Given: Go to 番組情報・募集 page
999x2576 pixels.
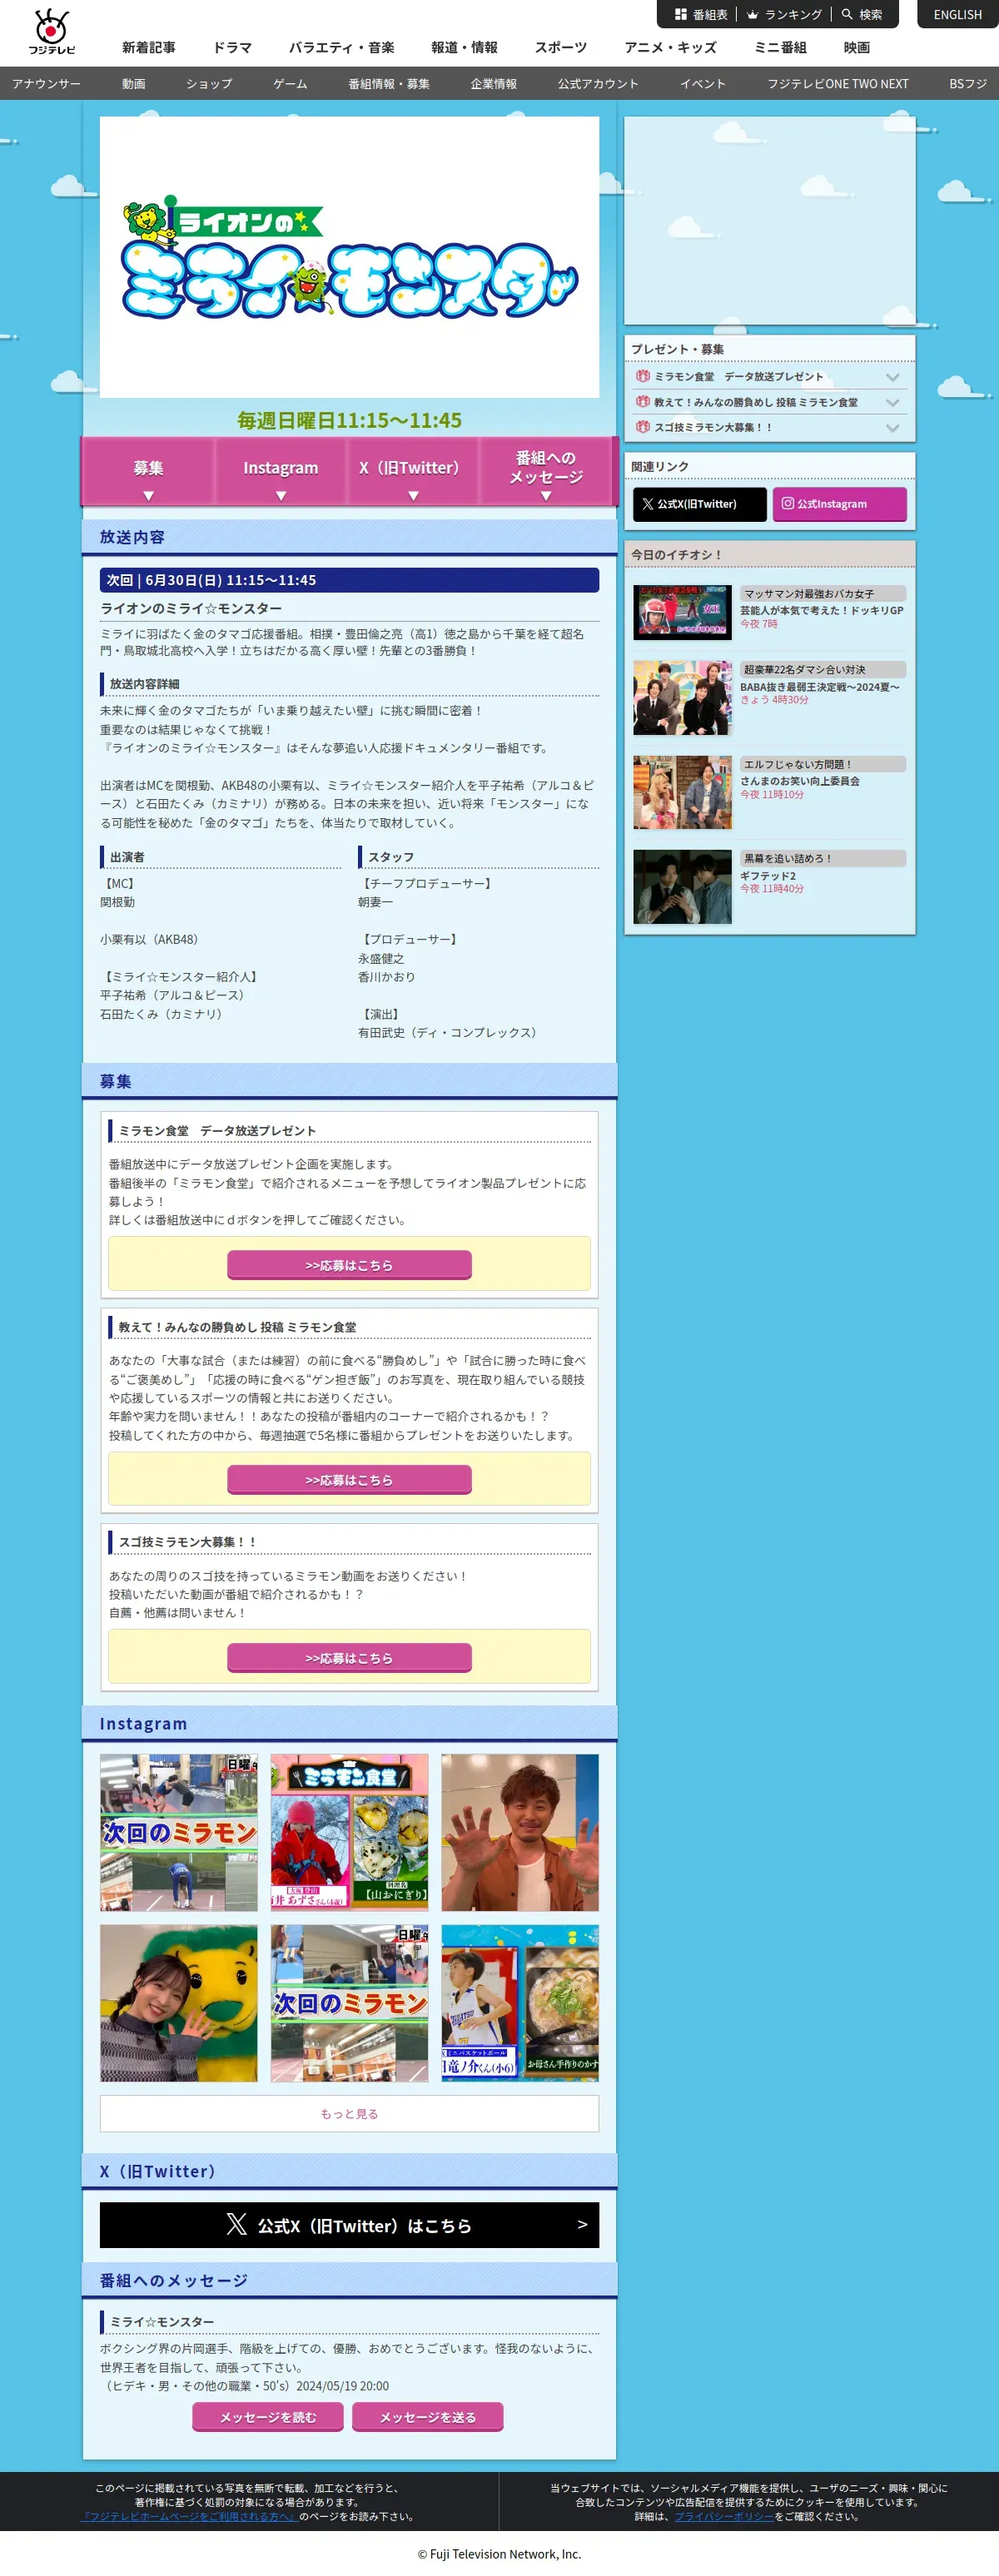Looking at the screenshot, I should 389,84.
